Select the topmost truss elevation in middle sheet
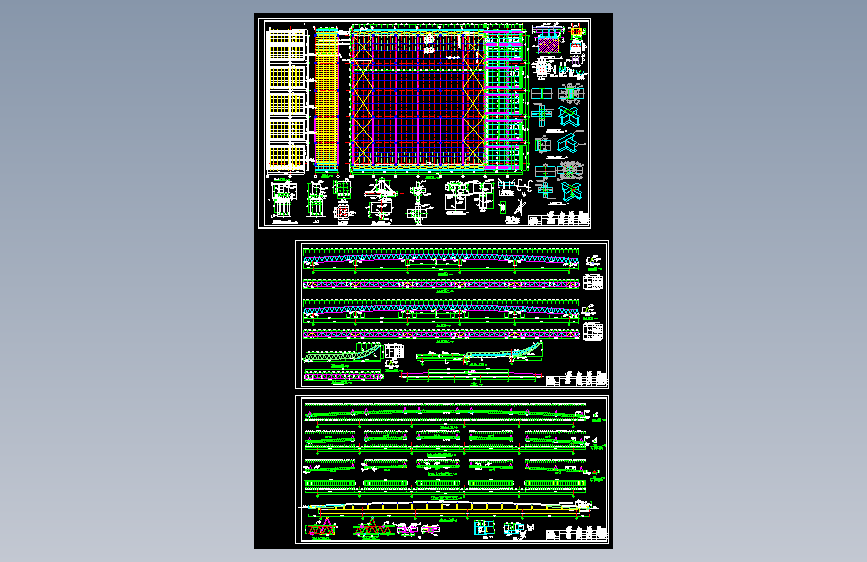 pos(441,261)
